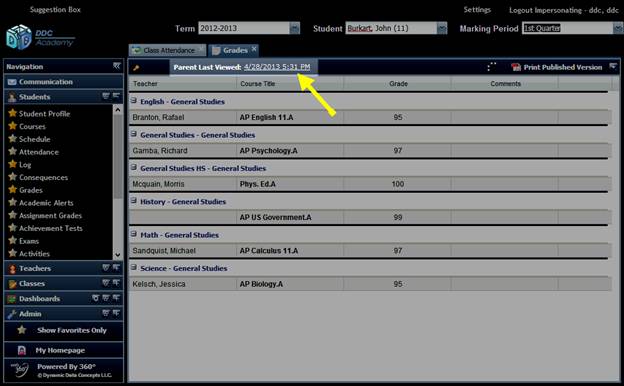Collapse the Navigation panel
Image resolution: width=624 pixels, height=386 pixels.
tap(117, 66)
